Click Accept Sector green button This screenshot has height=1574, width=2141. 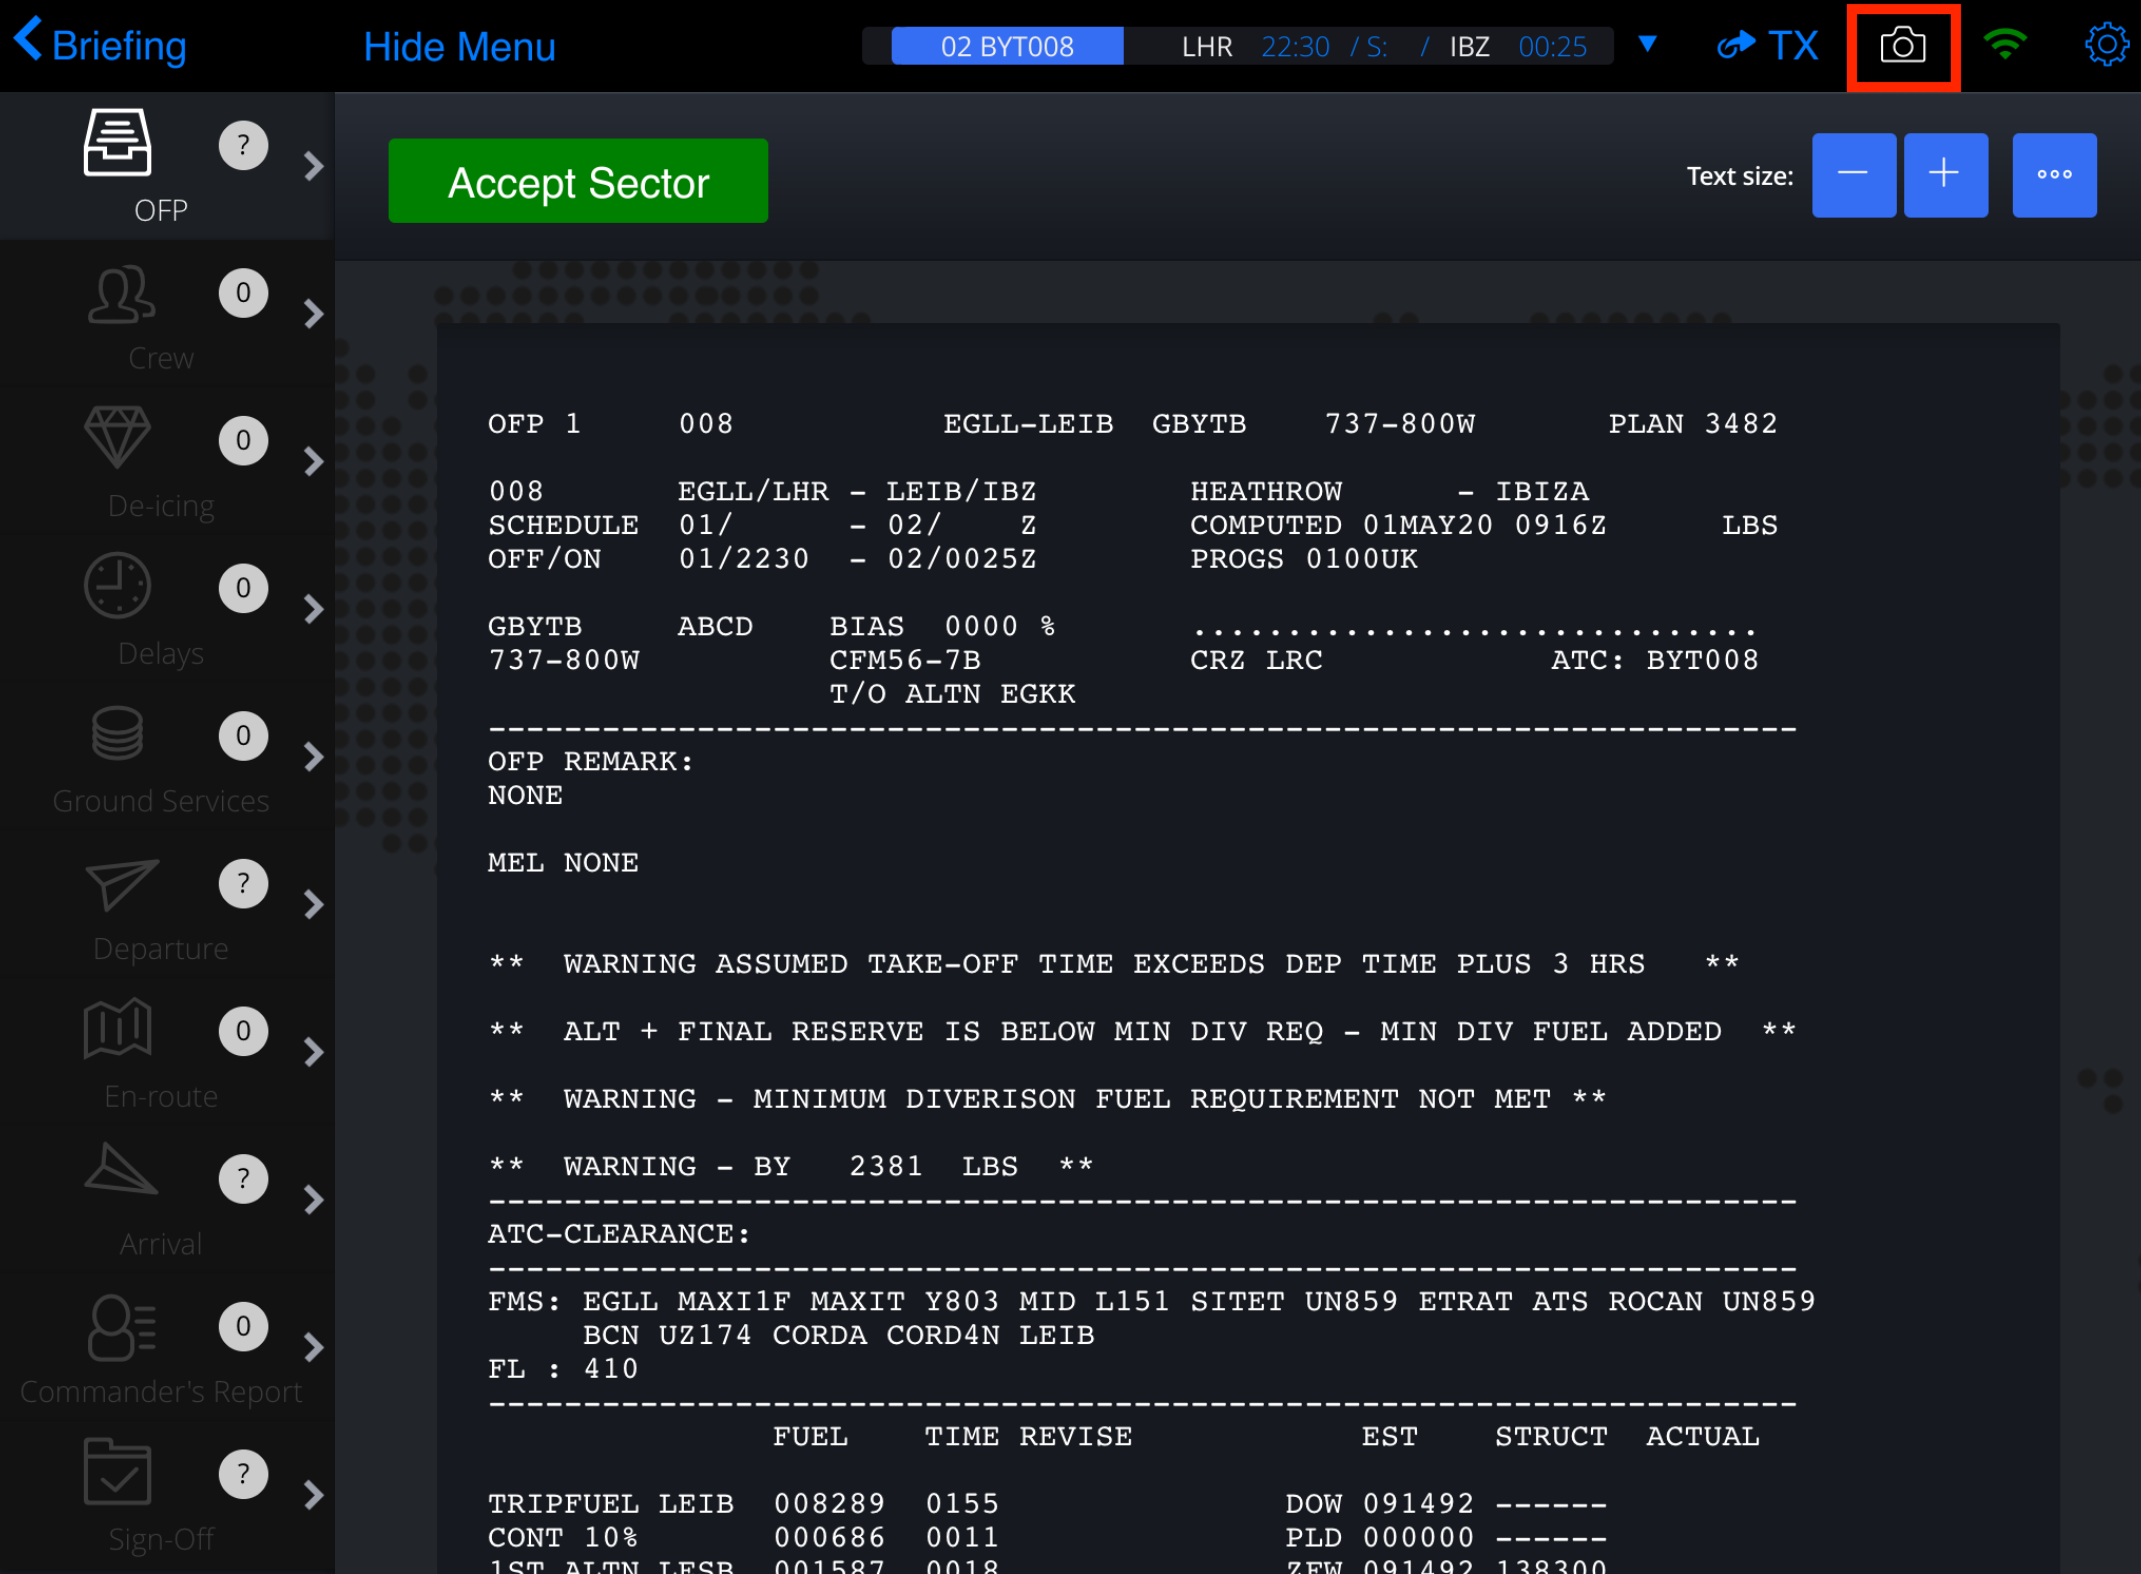point(577,181)
